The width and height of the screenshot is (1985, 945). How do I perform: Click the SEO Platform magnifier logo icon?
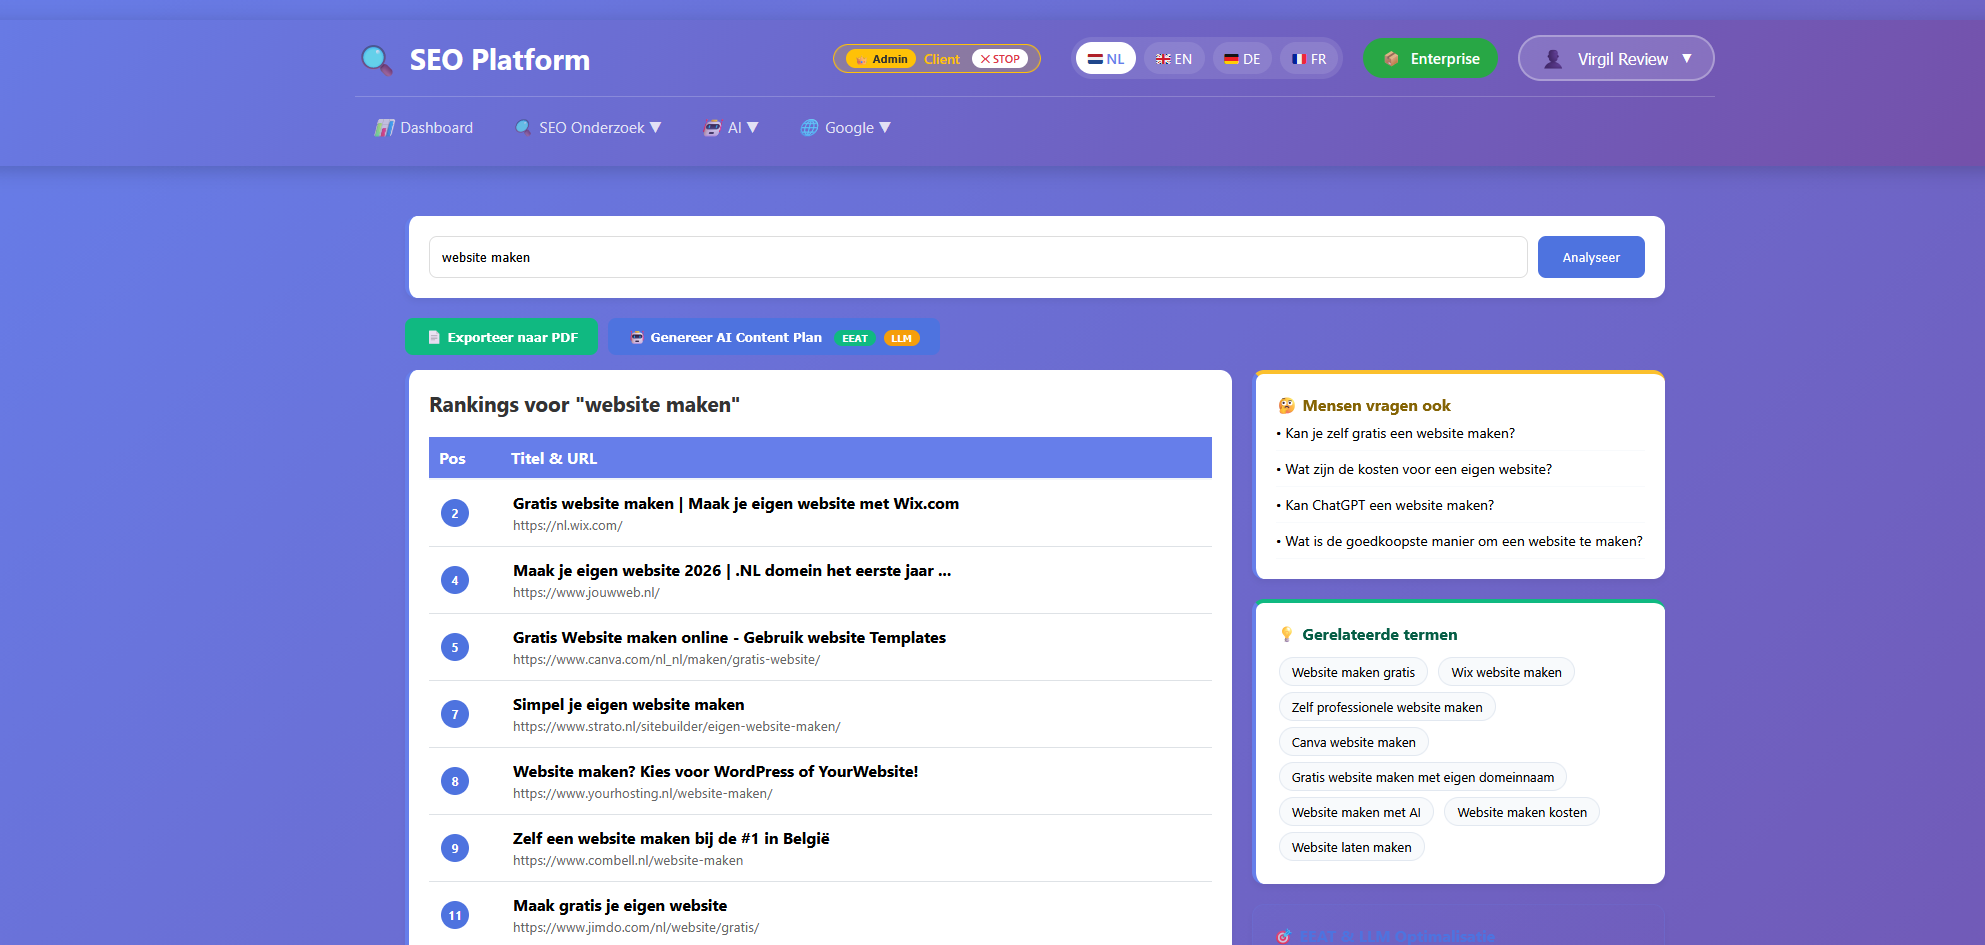377,60
